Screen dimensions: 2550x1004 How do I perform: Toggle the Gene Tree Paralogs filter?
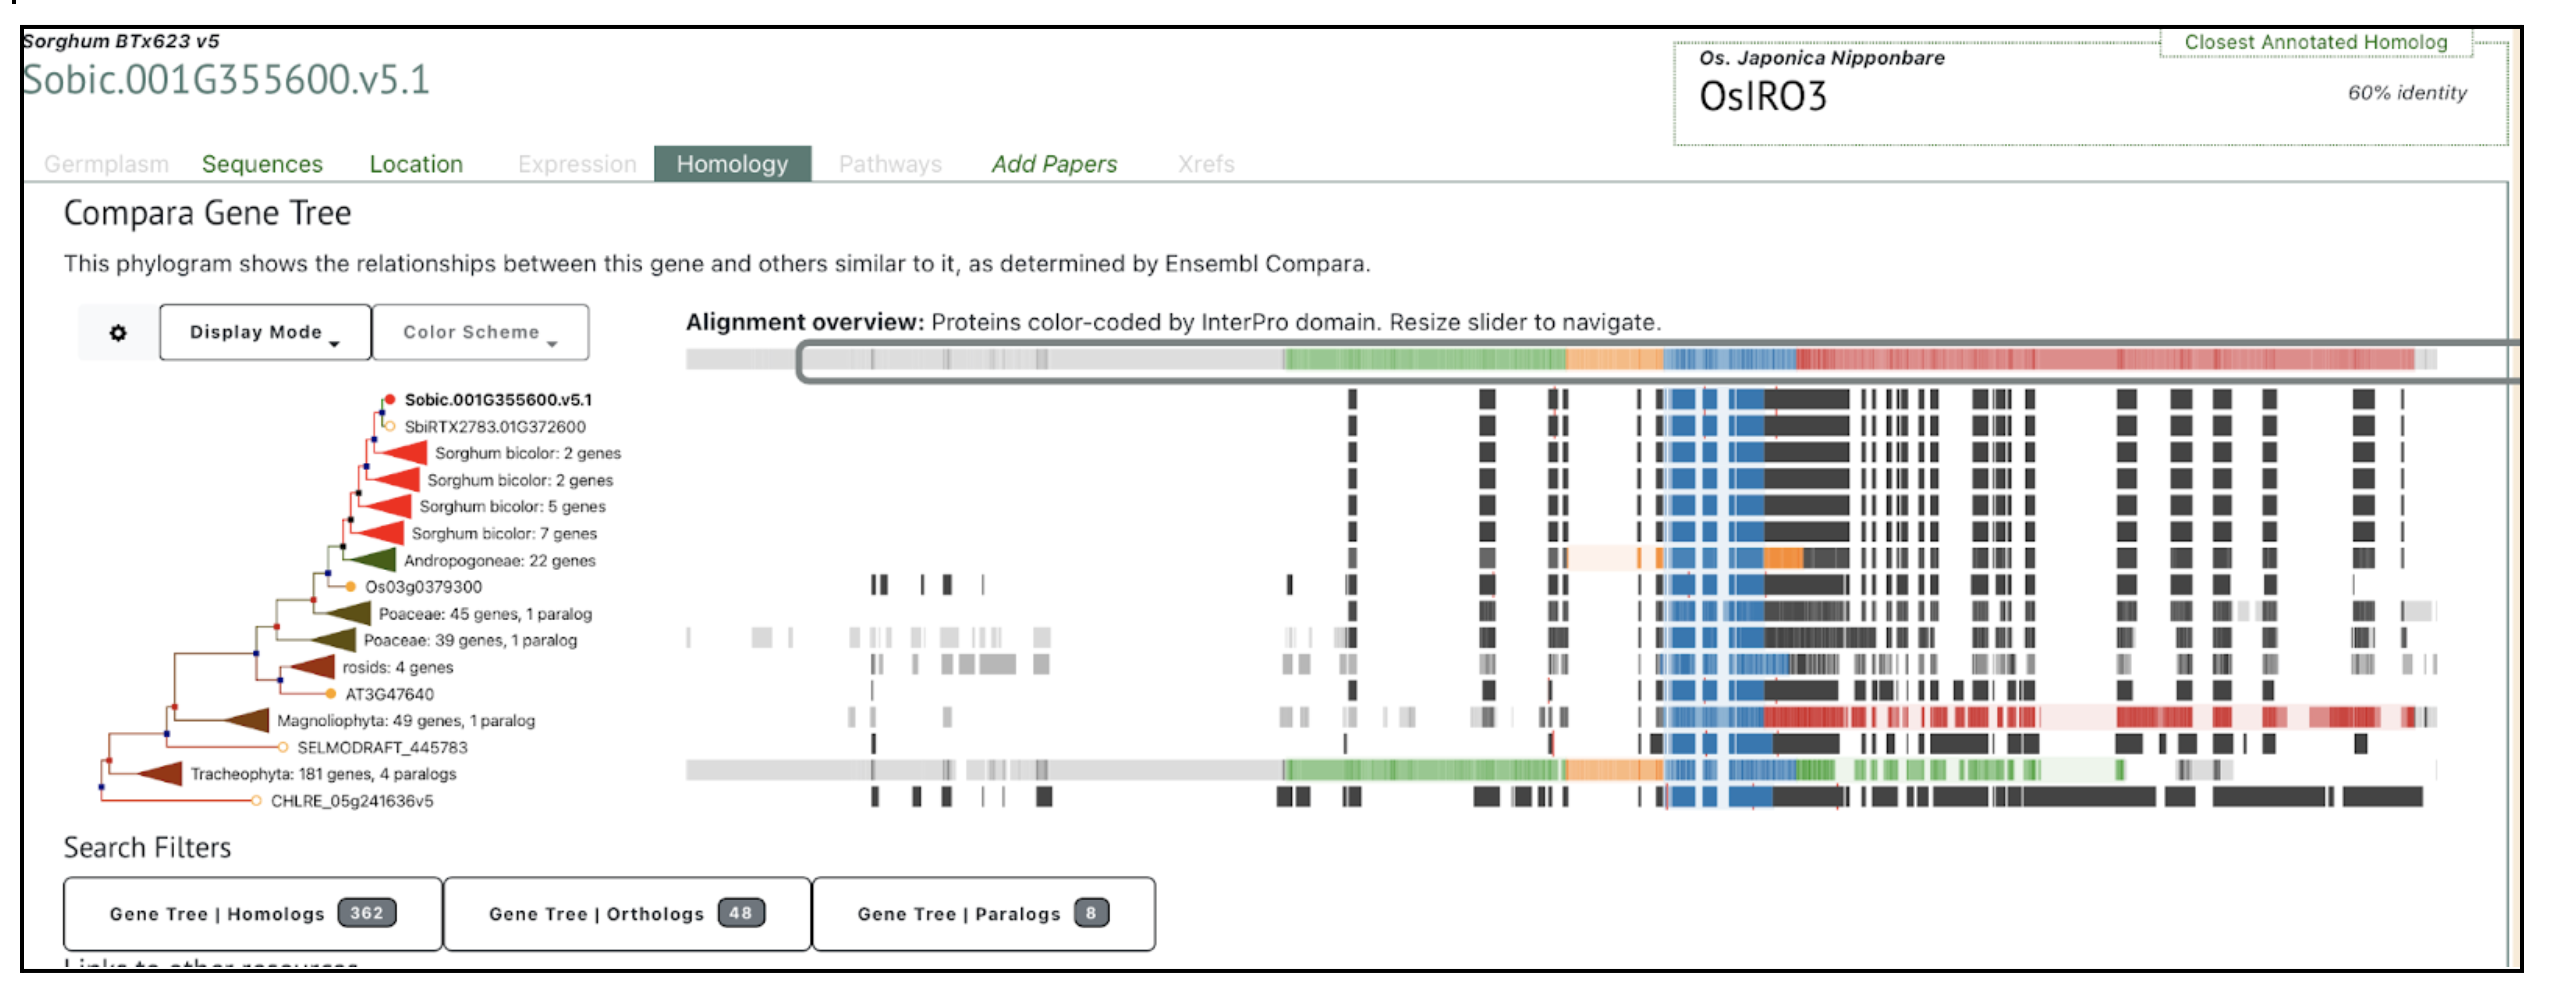[x=983, y=914]
